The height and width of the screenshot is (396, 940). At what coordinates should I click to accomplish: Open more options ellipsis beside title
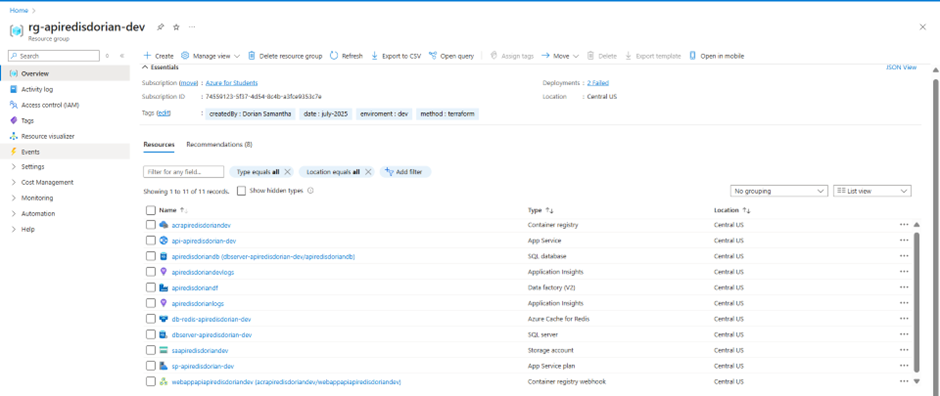[x=192, y=27]
